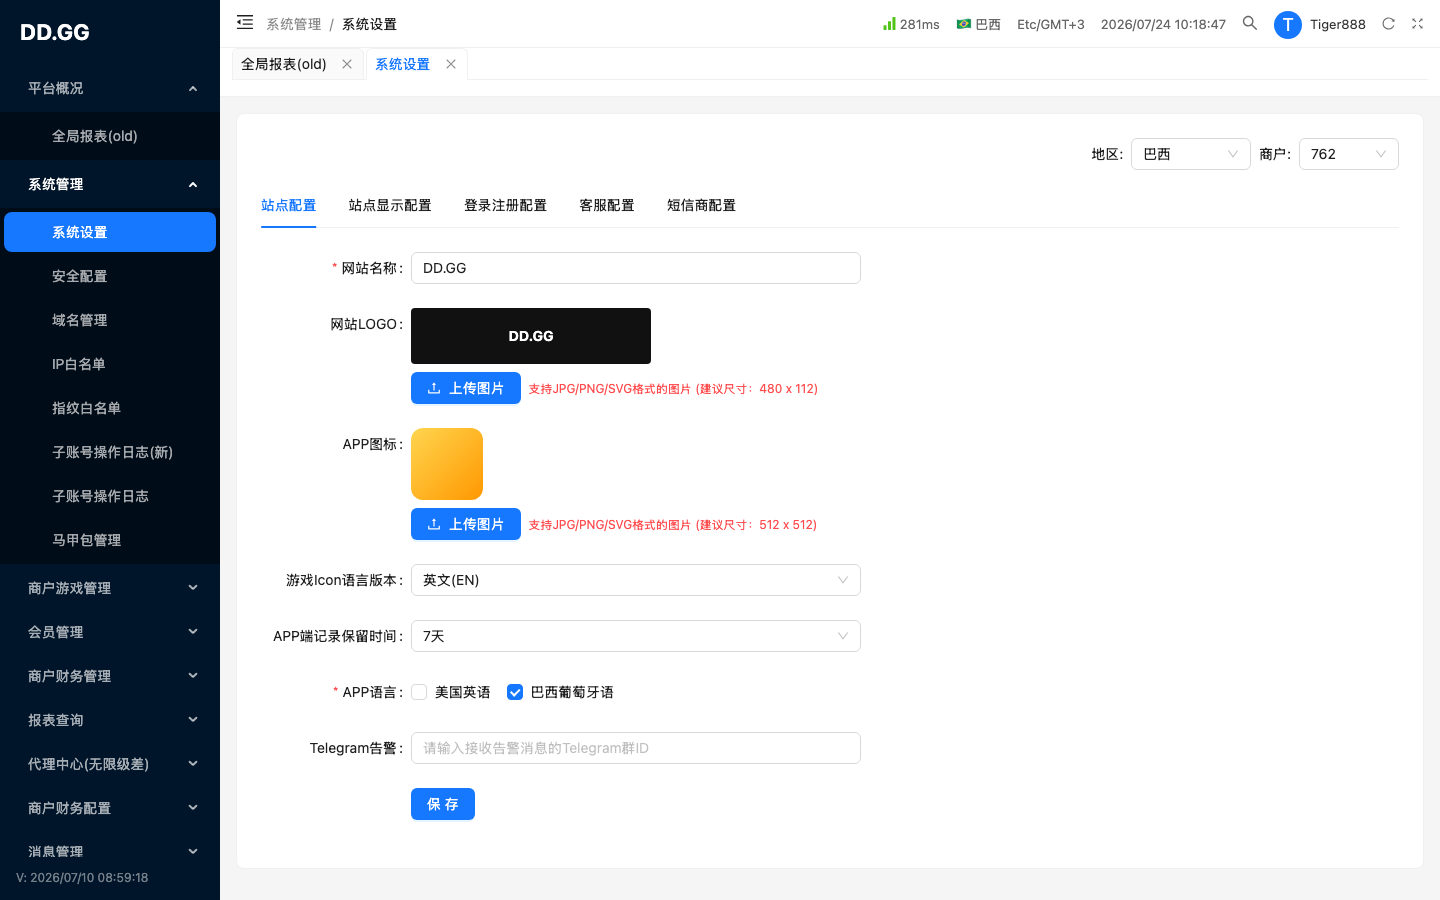This screenshot has height=900, width=1440.
Task: Open 指纹白名单 in the sidebar
Action: pyautogui.click(x=110, y=408)
